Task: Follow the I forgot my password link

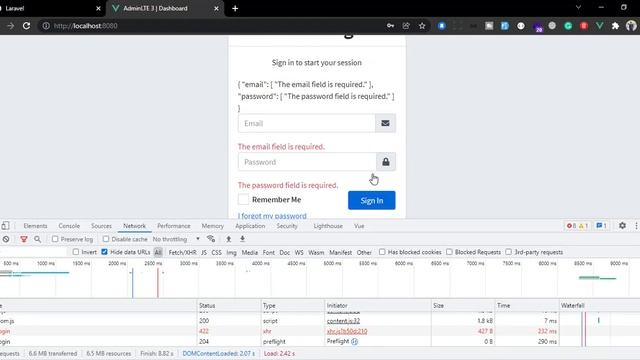Action: (272, 216)
